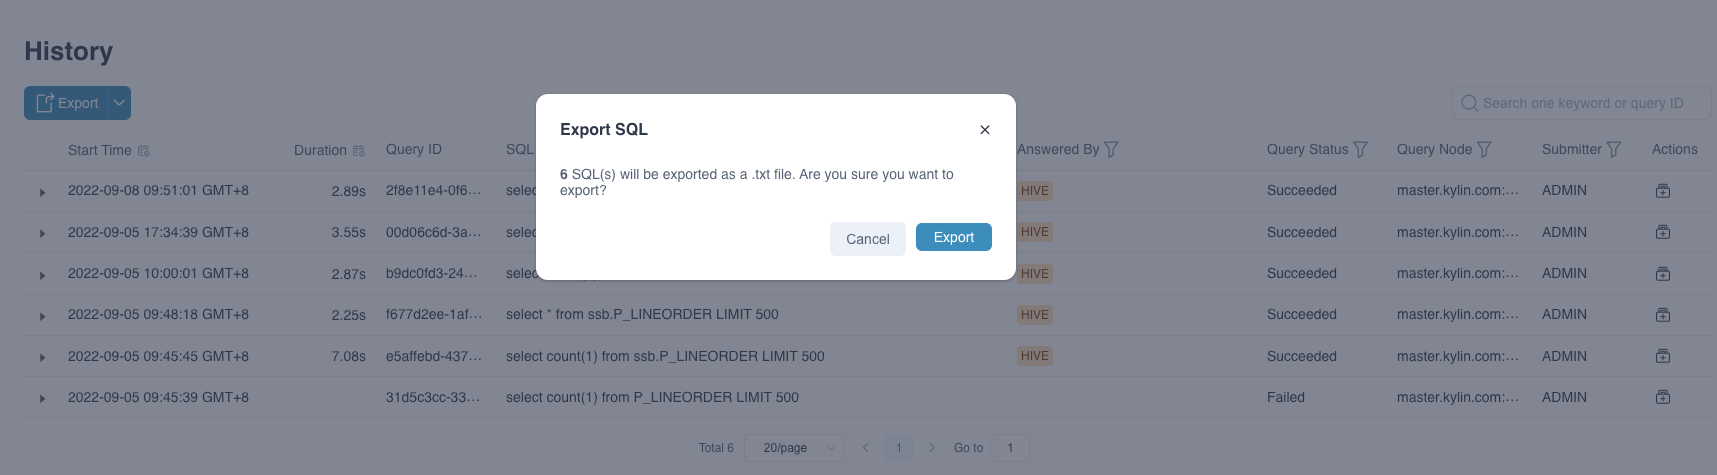Screen dimensions: 1717x475
Task: Focus the query keyword search field
Action: coord(1582,103)
